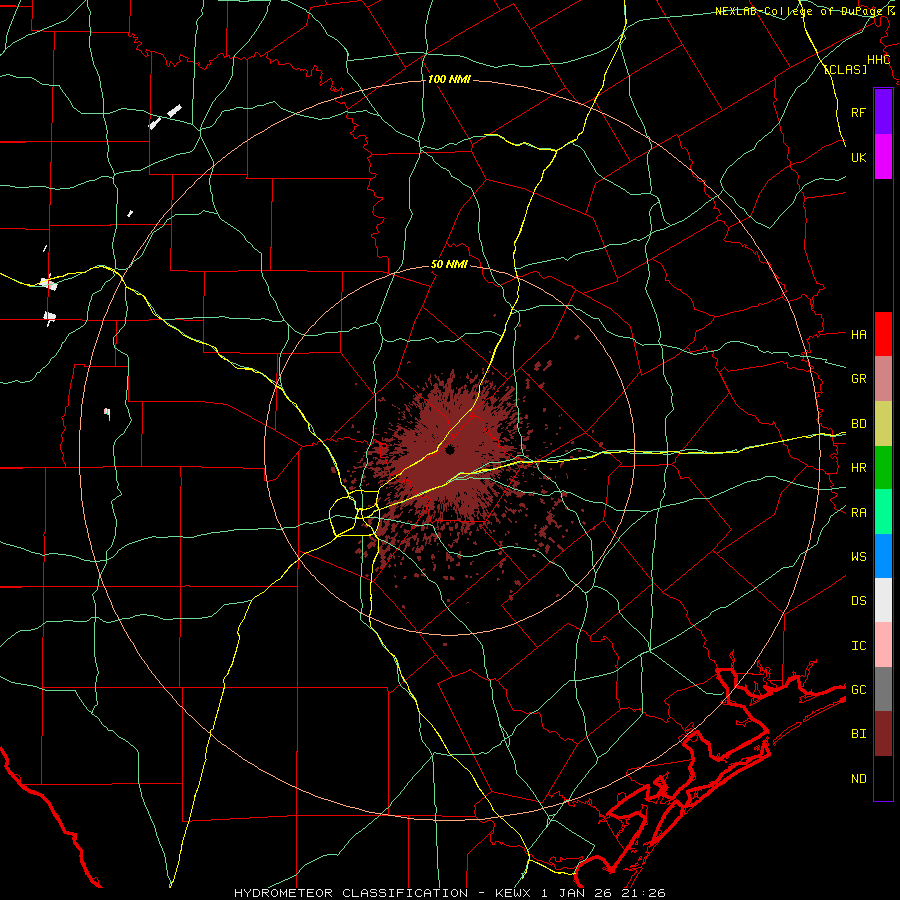Viewport: 900px width, 900px height.
Task: Pick the mint green RA legend swatch
Action: tap(883, 512)
